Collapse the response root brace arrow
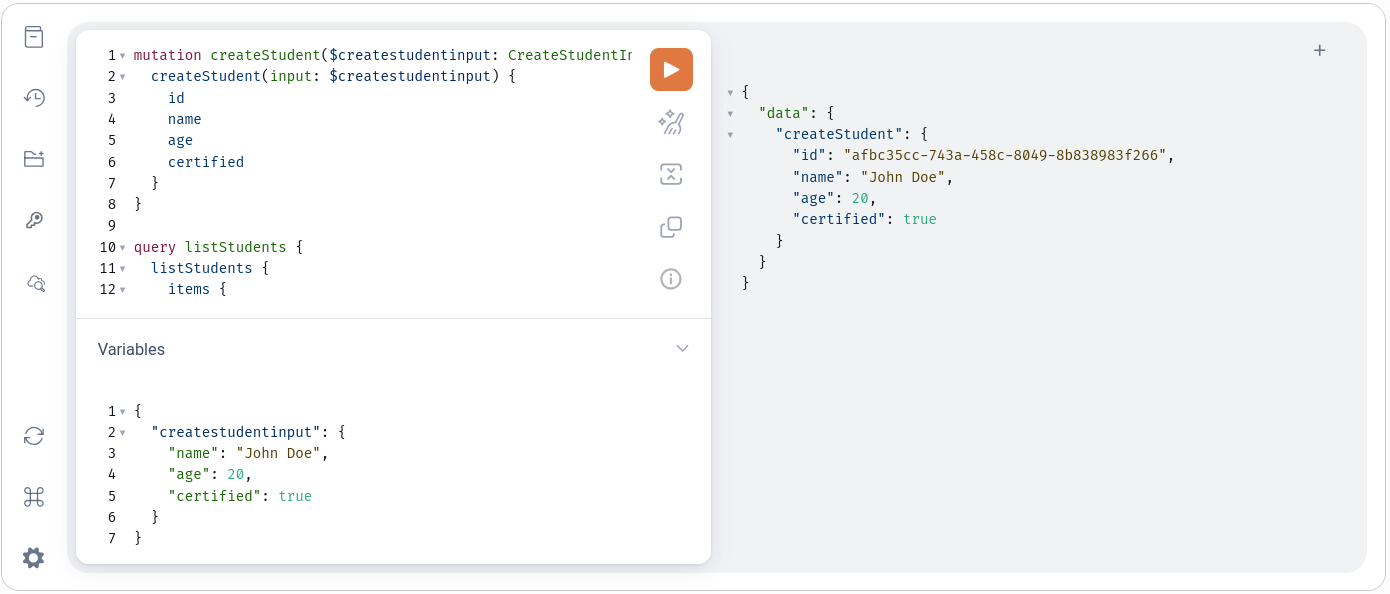 [x=731, y=93]
